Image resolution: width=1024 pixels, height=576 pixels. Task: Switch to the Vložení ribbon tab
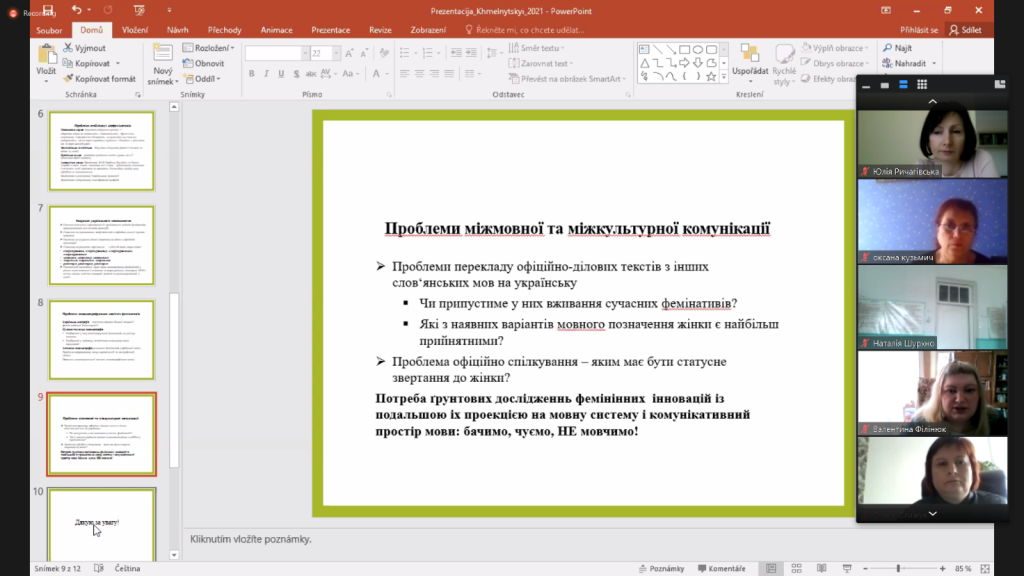pyautogui.click(x=135, y=30)
